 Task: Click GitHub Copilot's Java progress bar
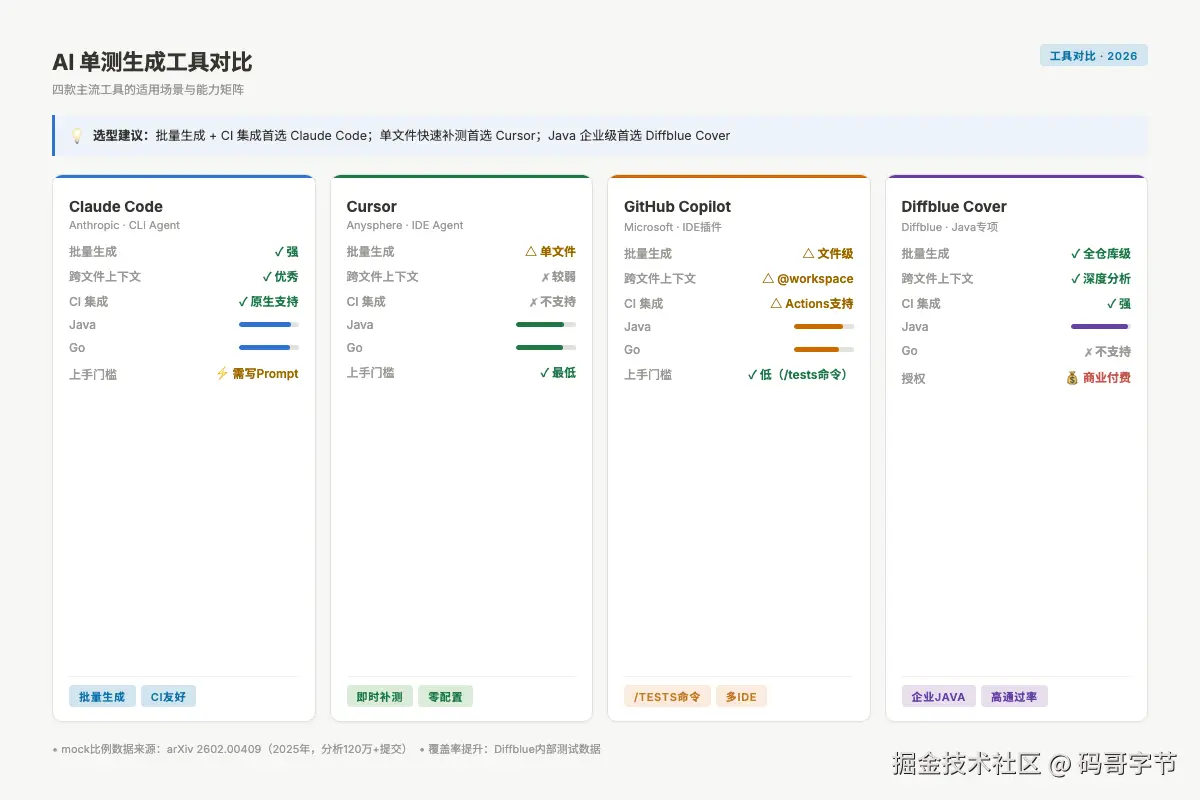(x=824, y=327)
